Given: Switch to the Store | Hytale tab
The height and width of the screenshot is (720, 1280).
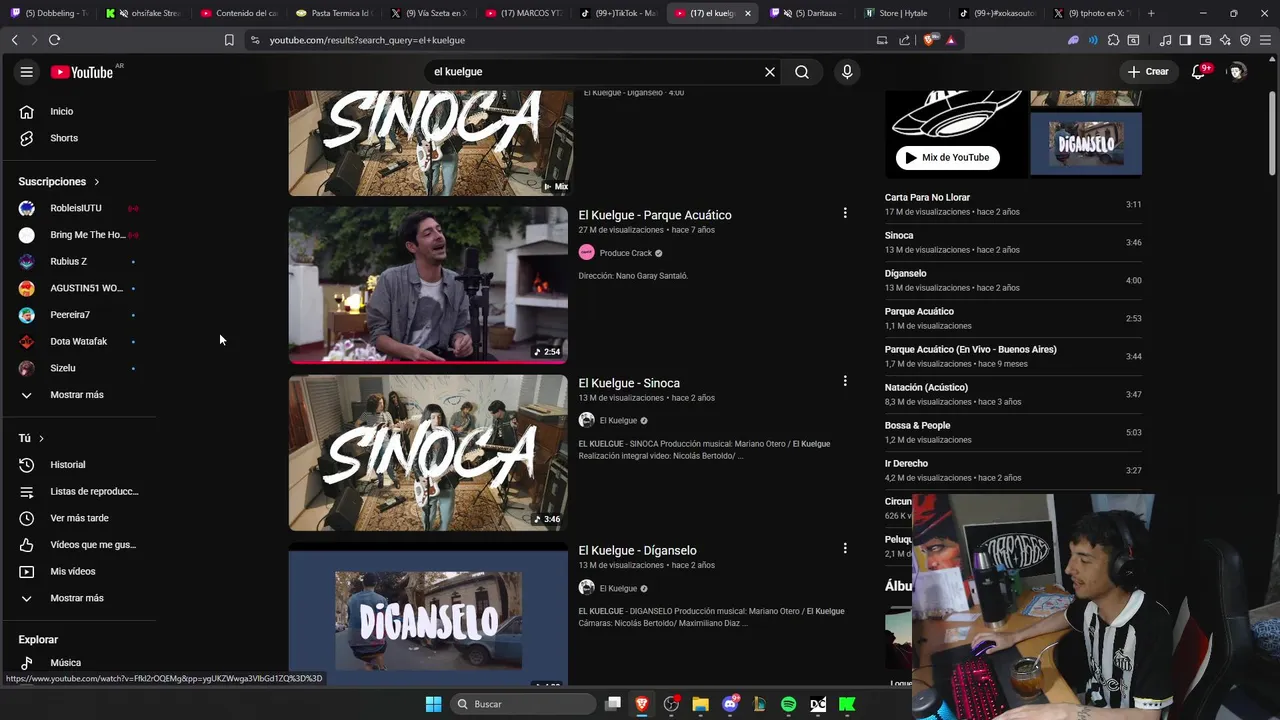Looking at the screenshot, I should [x=903, y=13].
